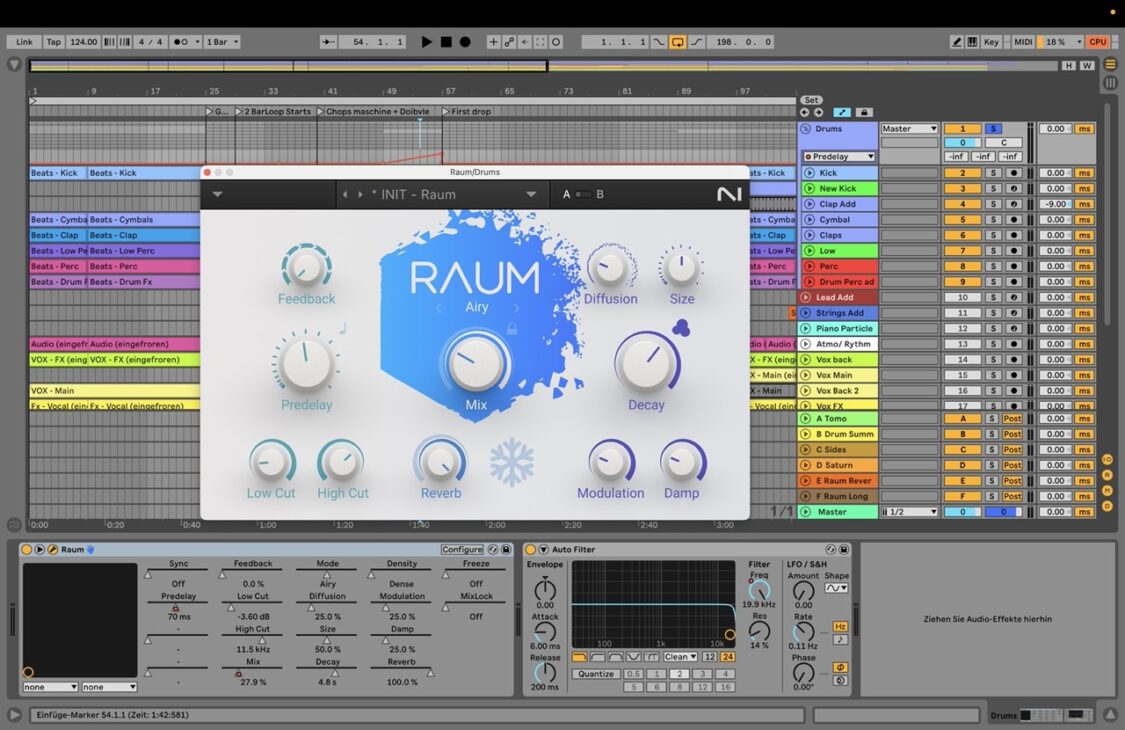Screen dimensions: 1125x730
Task: Start playback with the Play button
Action: tap(426, 42)
